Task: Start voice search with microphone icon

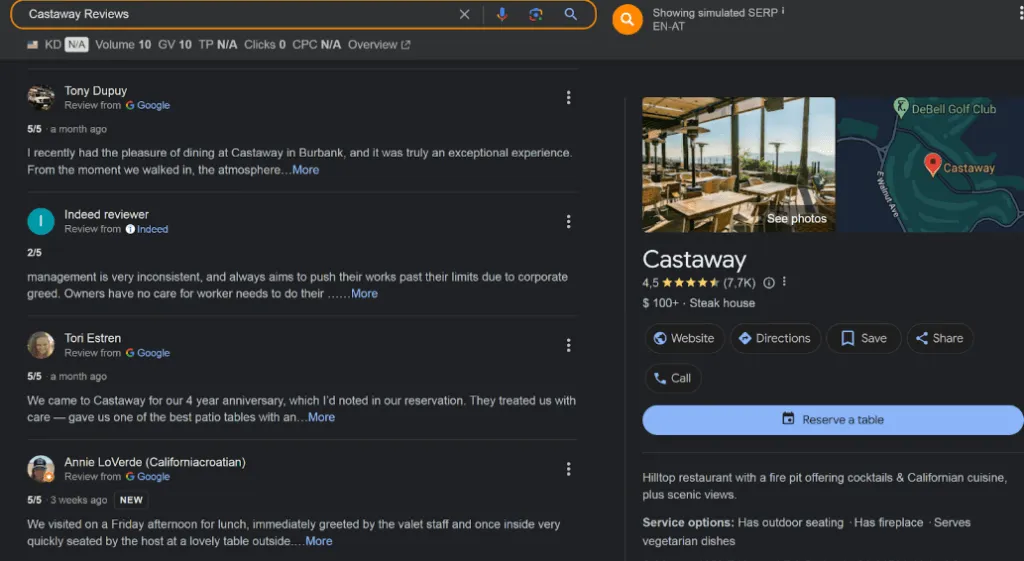Action: pos(502,14)
